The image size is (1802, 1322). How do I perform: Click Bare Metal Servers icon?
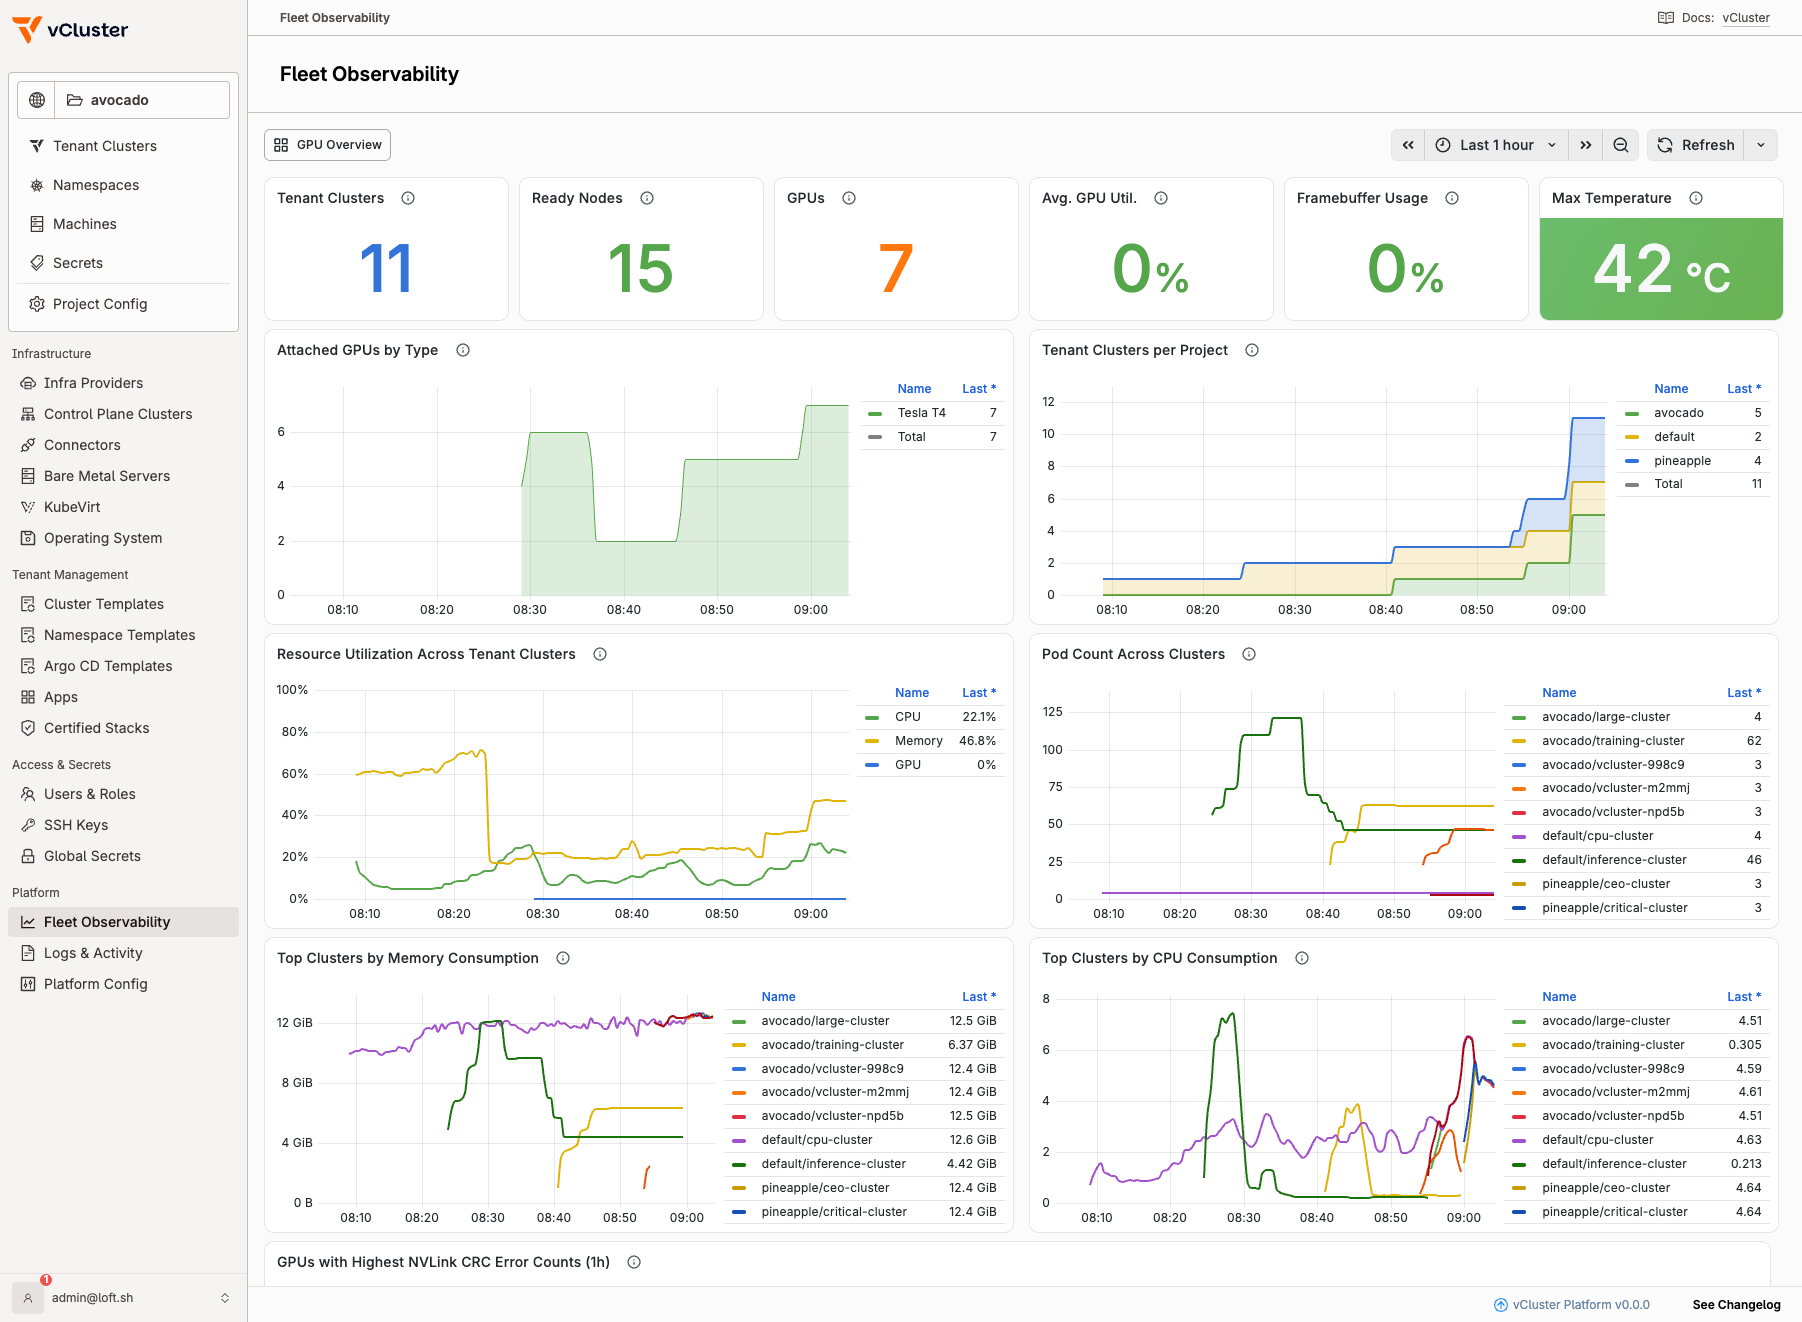point(28,476)
